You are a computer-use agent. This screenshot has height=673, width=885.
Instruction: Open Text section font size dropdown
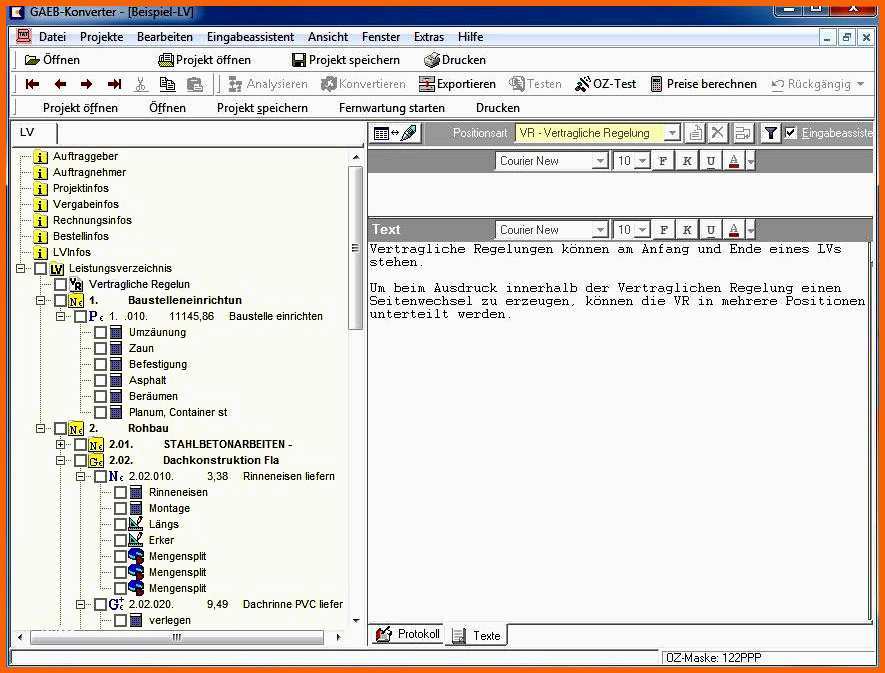643,230
